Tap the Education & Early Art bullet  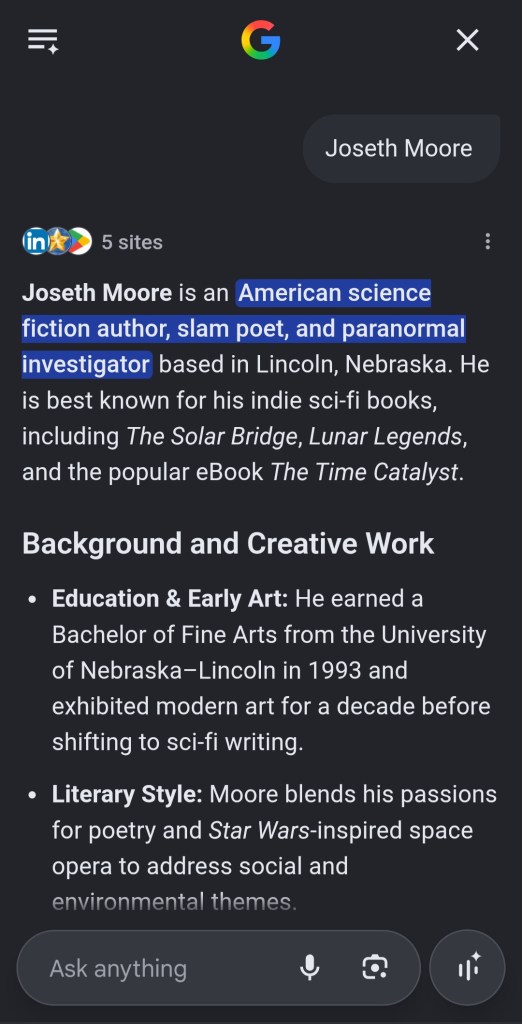click(271, 670)
